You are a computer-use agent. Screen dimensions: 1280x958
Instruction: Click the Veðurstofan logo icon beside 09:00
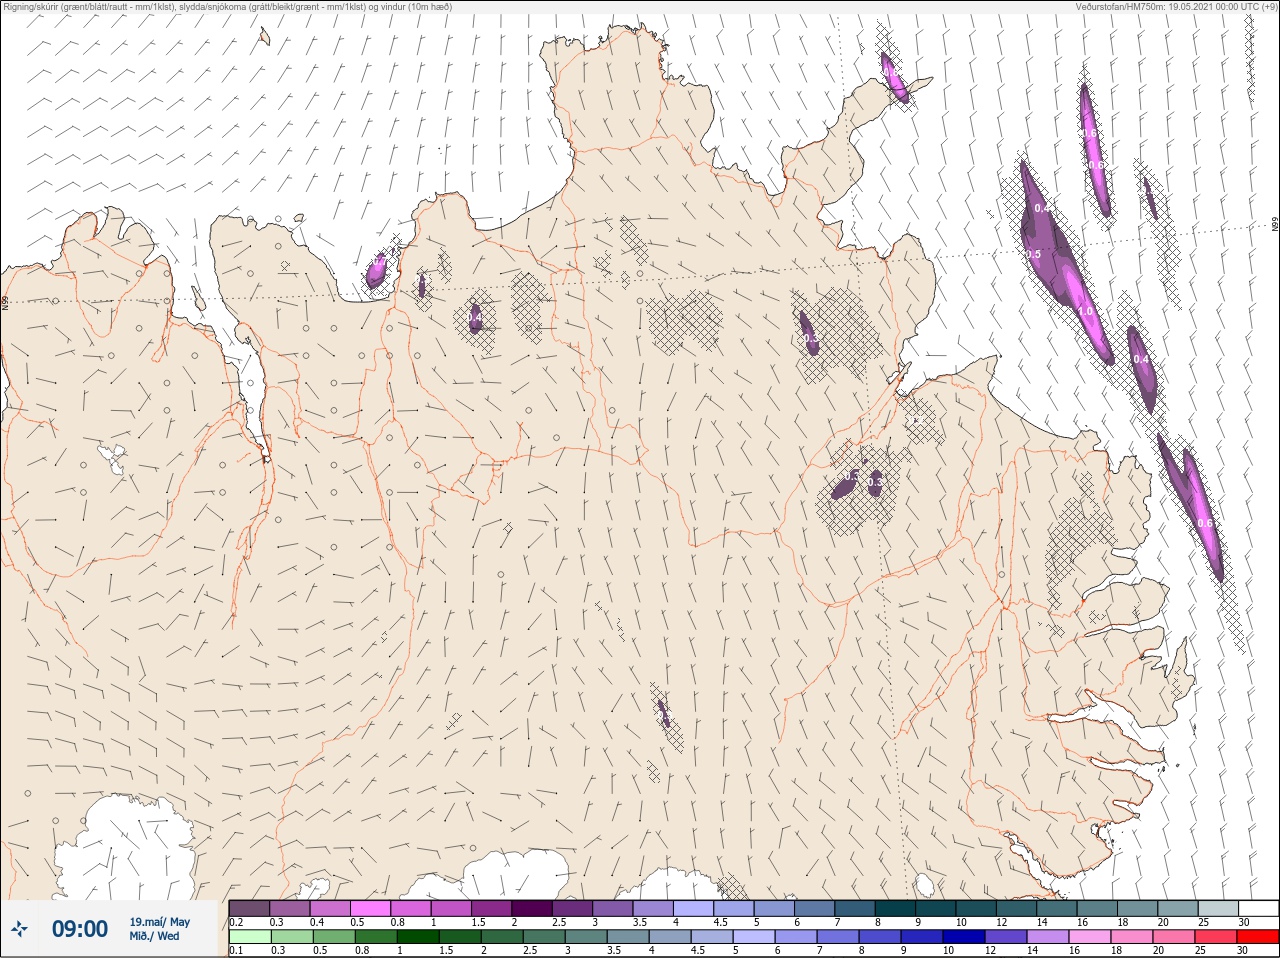pos(19,930)
